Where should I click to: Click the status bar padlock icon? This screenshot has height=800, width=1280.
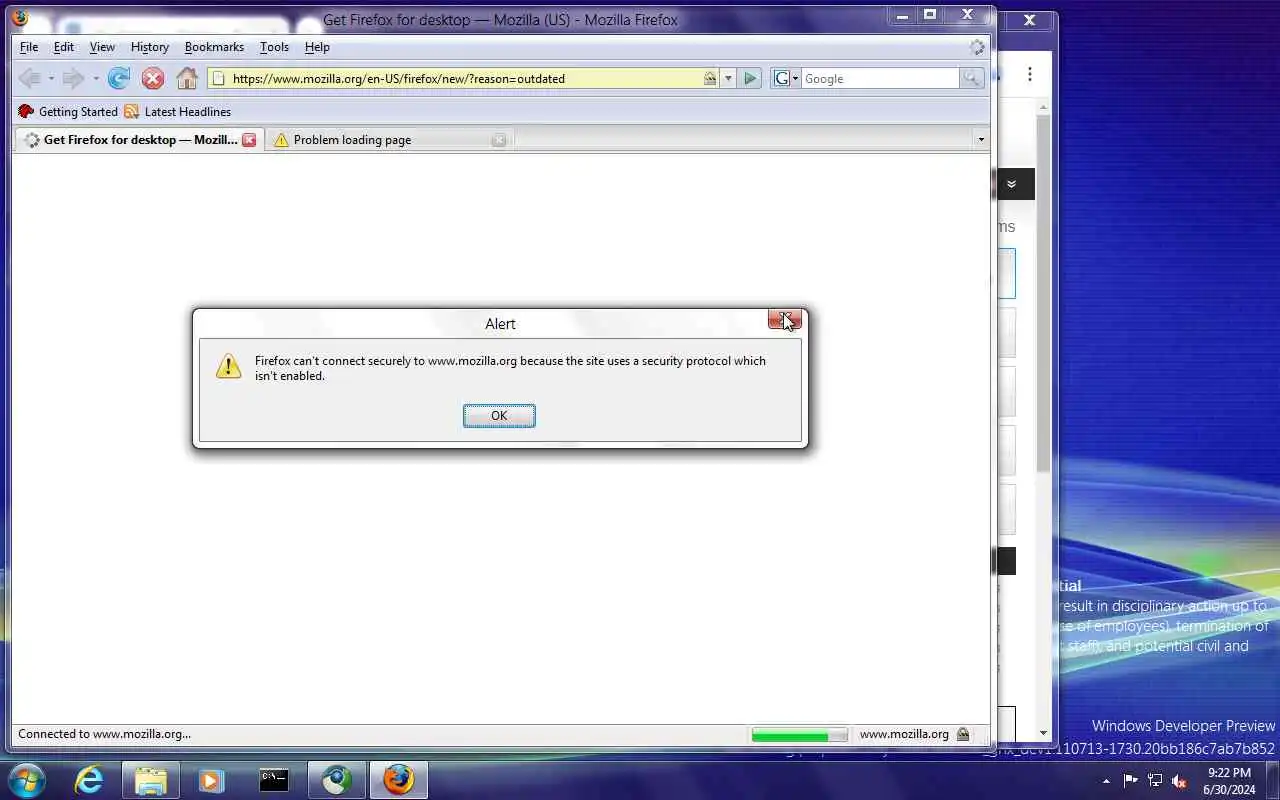[x=963, y=734]
